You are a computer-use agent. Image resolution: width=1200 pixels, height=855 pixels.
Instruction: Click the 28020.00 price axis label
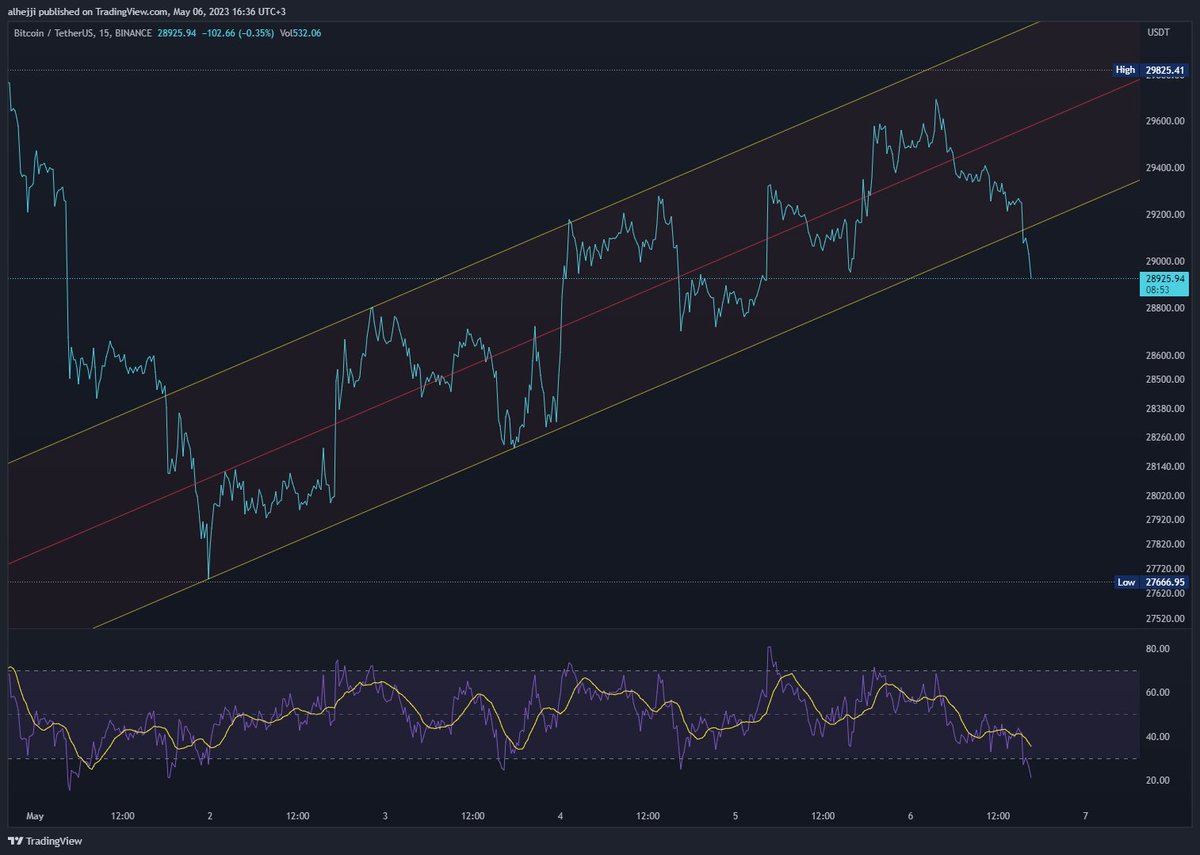pos(1165,496)
